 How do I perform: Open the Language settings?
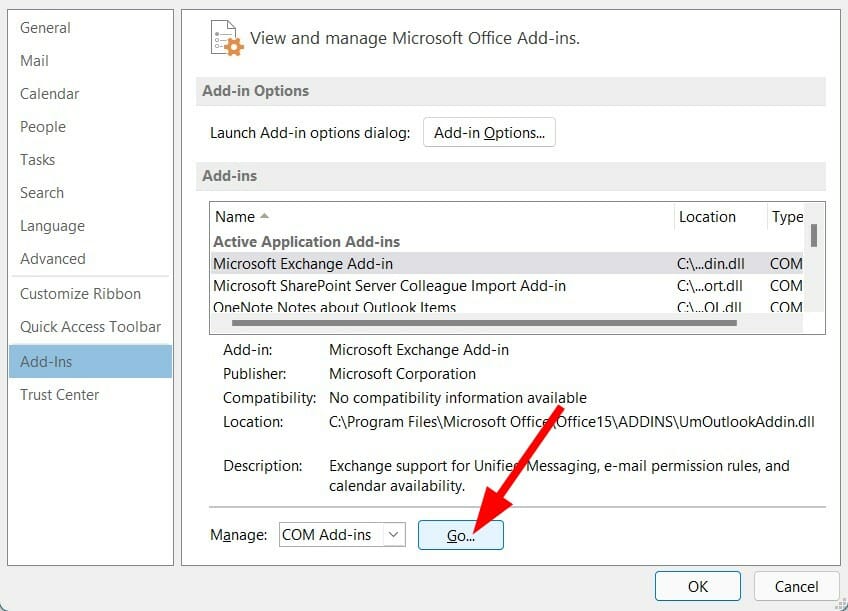pos(52,225)
